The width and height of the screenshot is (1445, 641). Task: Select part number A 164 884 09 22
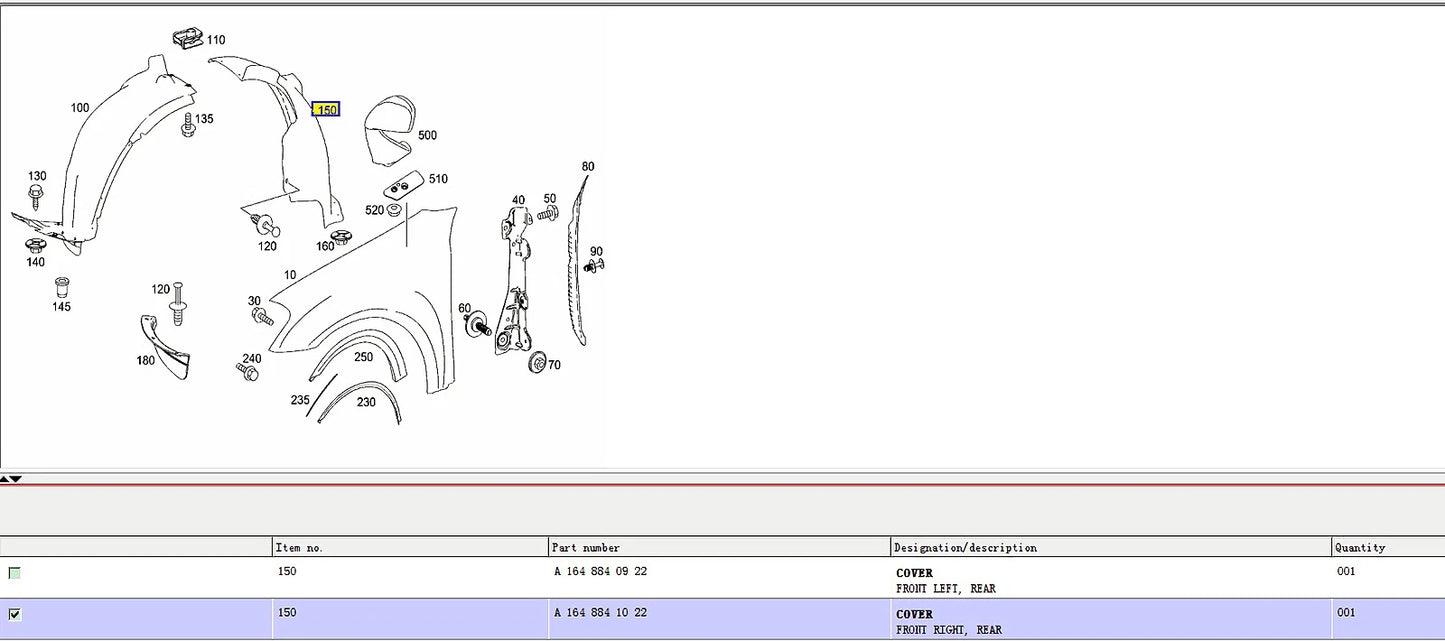pos(600,572)
